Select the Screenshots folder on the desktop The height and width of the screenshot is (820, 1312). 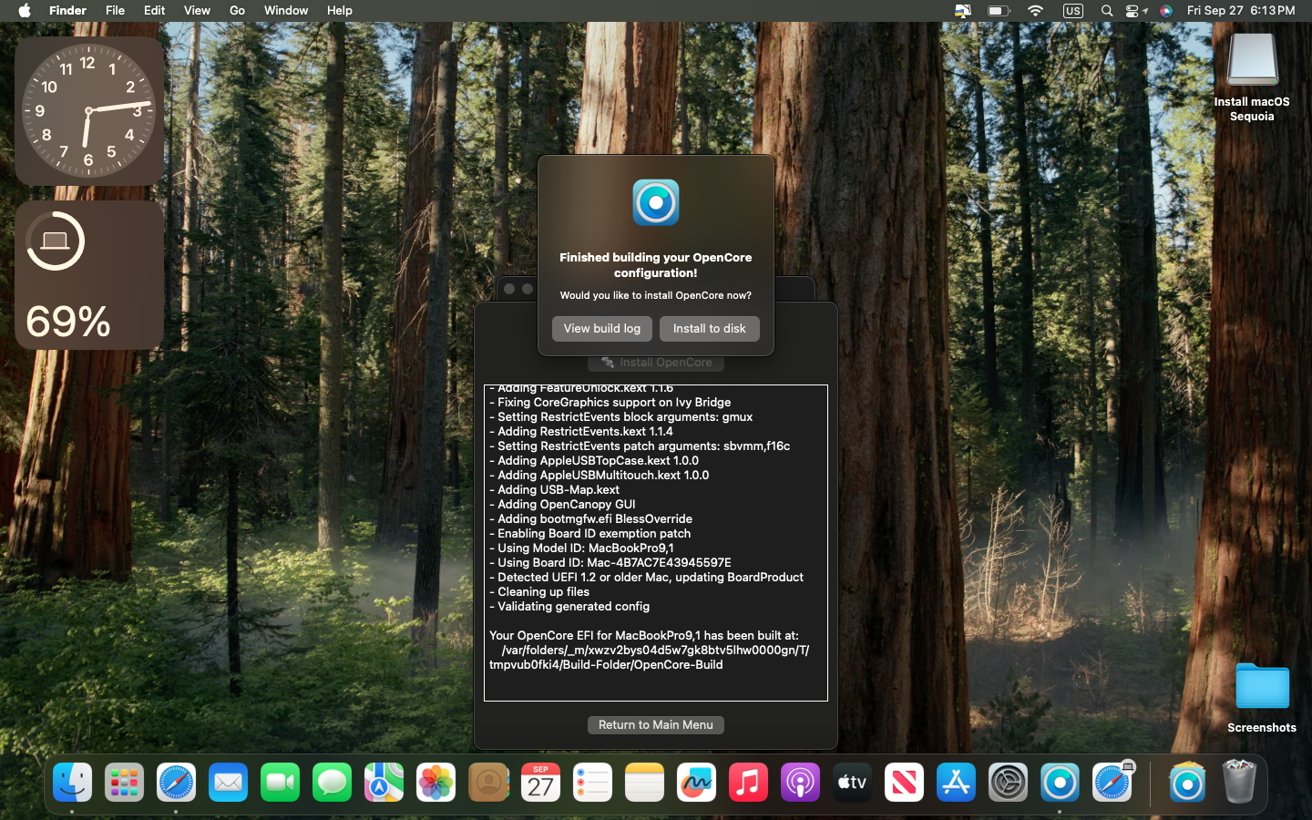1262,698
